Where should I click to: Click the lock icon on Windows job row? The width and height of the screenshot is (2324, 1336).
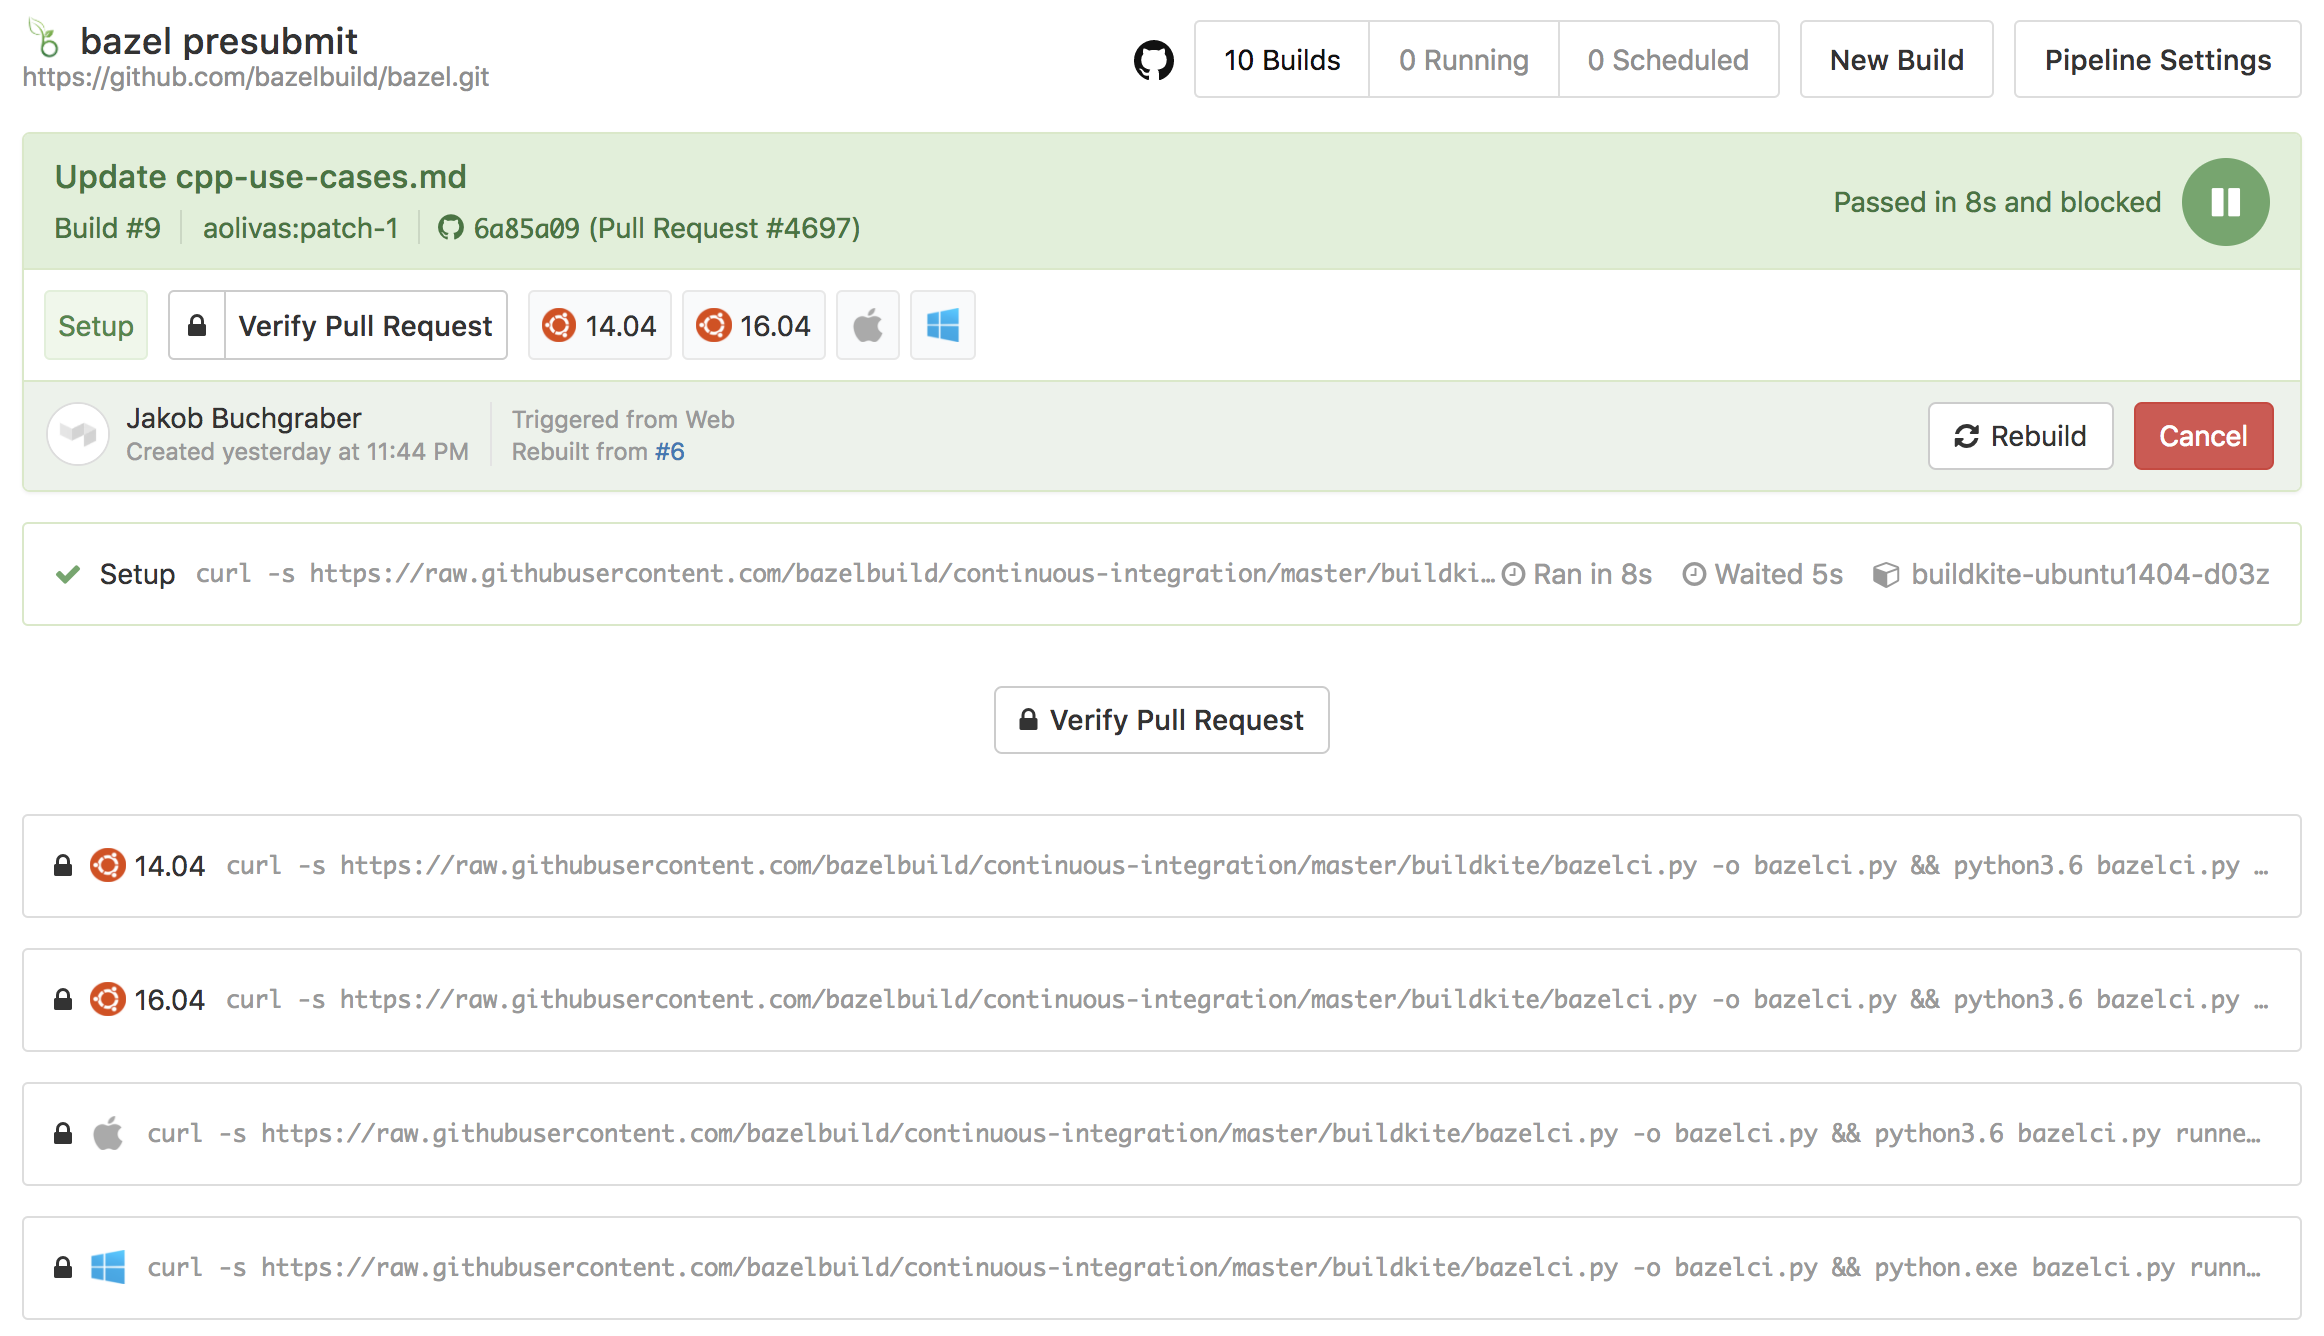pyautogui.click(x=63, y=1267)
